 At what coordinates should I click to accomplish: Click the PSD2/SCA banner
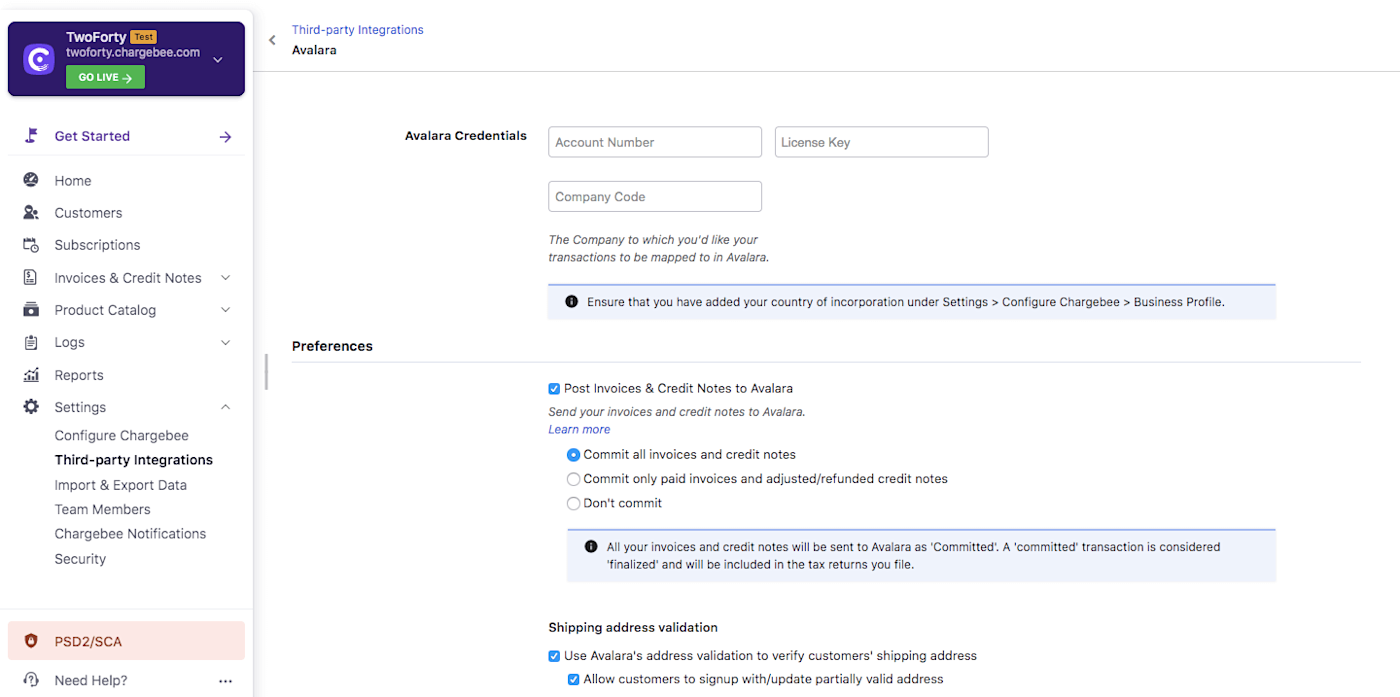126,641
